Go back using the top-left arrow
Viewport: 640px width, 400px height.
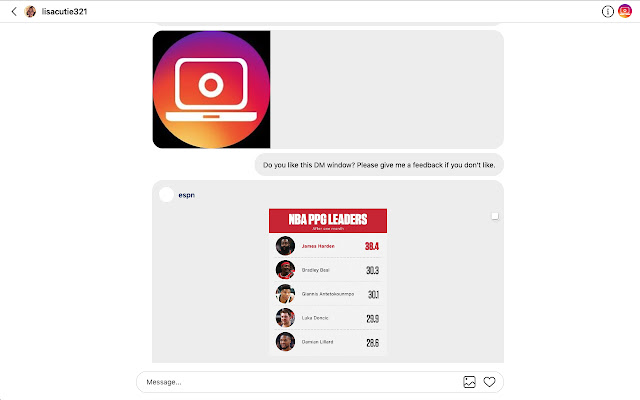click(x=14, y=11)
